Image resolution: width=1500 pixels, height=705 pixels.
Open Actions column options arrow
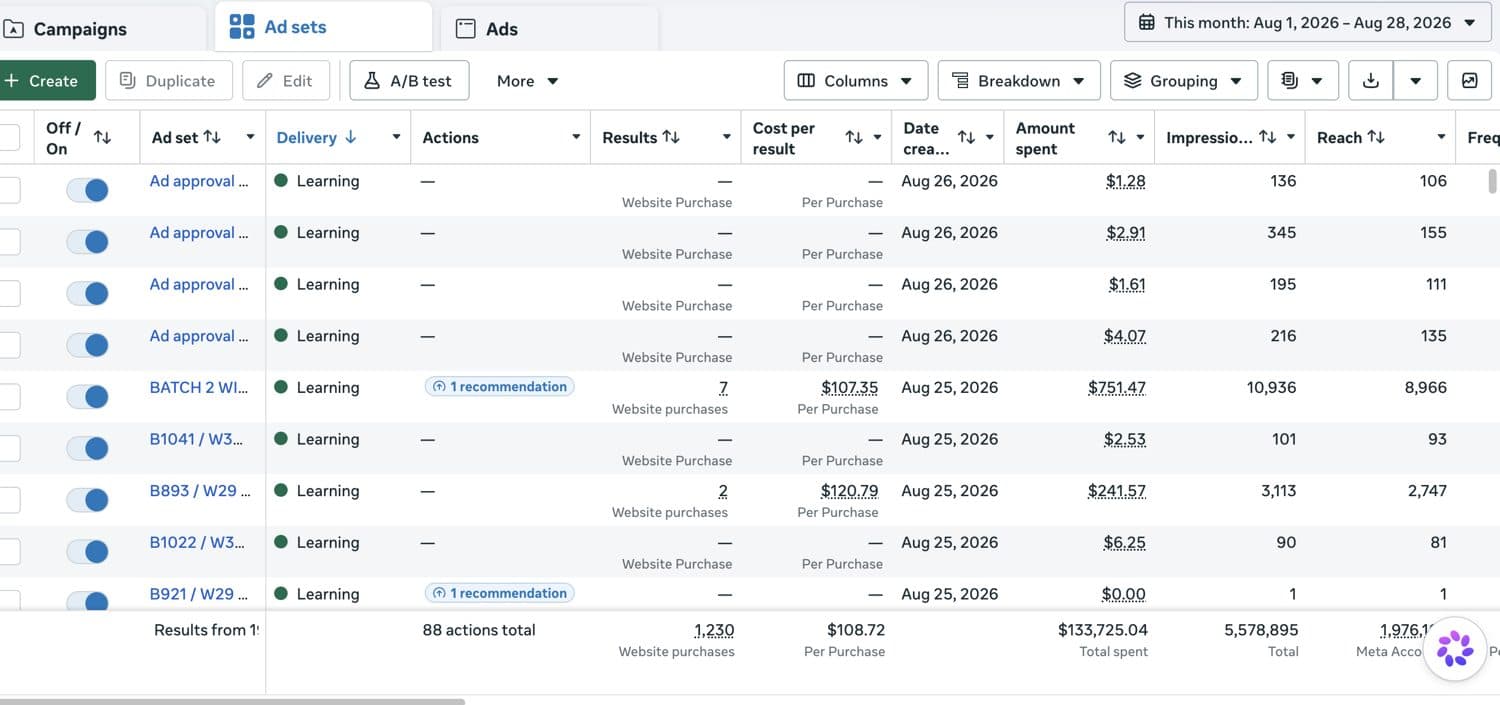[x=576, y=137]
